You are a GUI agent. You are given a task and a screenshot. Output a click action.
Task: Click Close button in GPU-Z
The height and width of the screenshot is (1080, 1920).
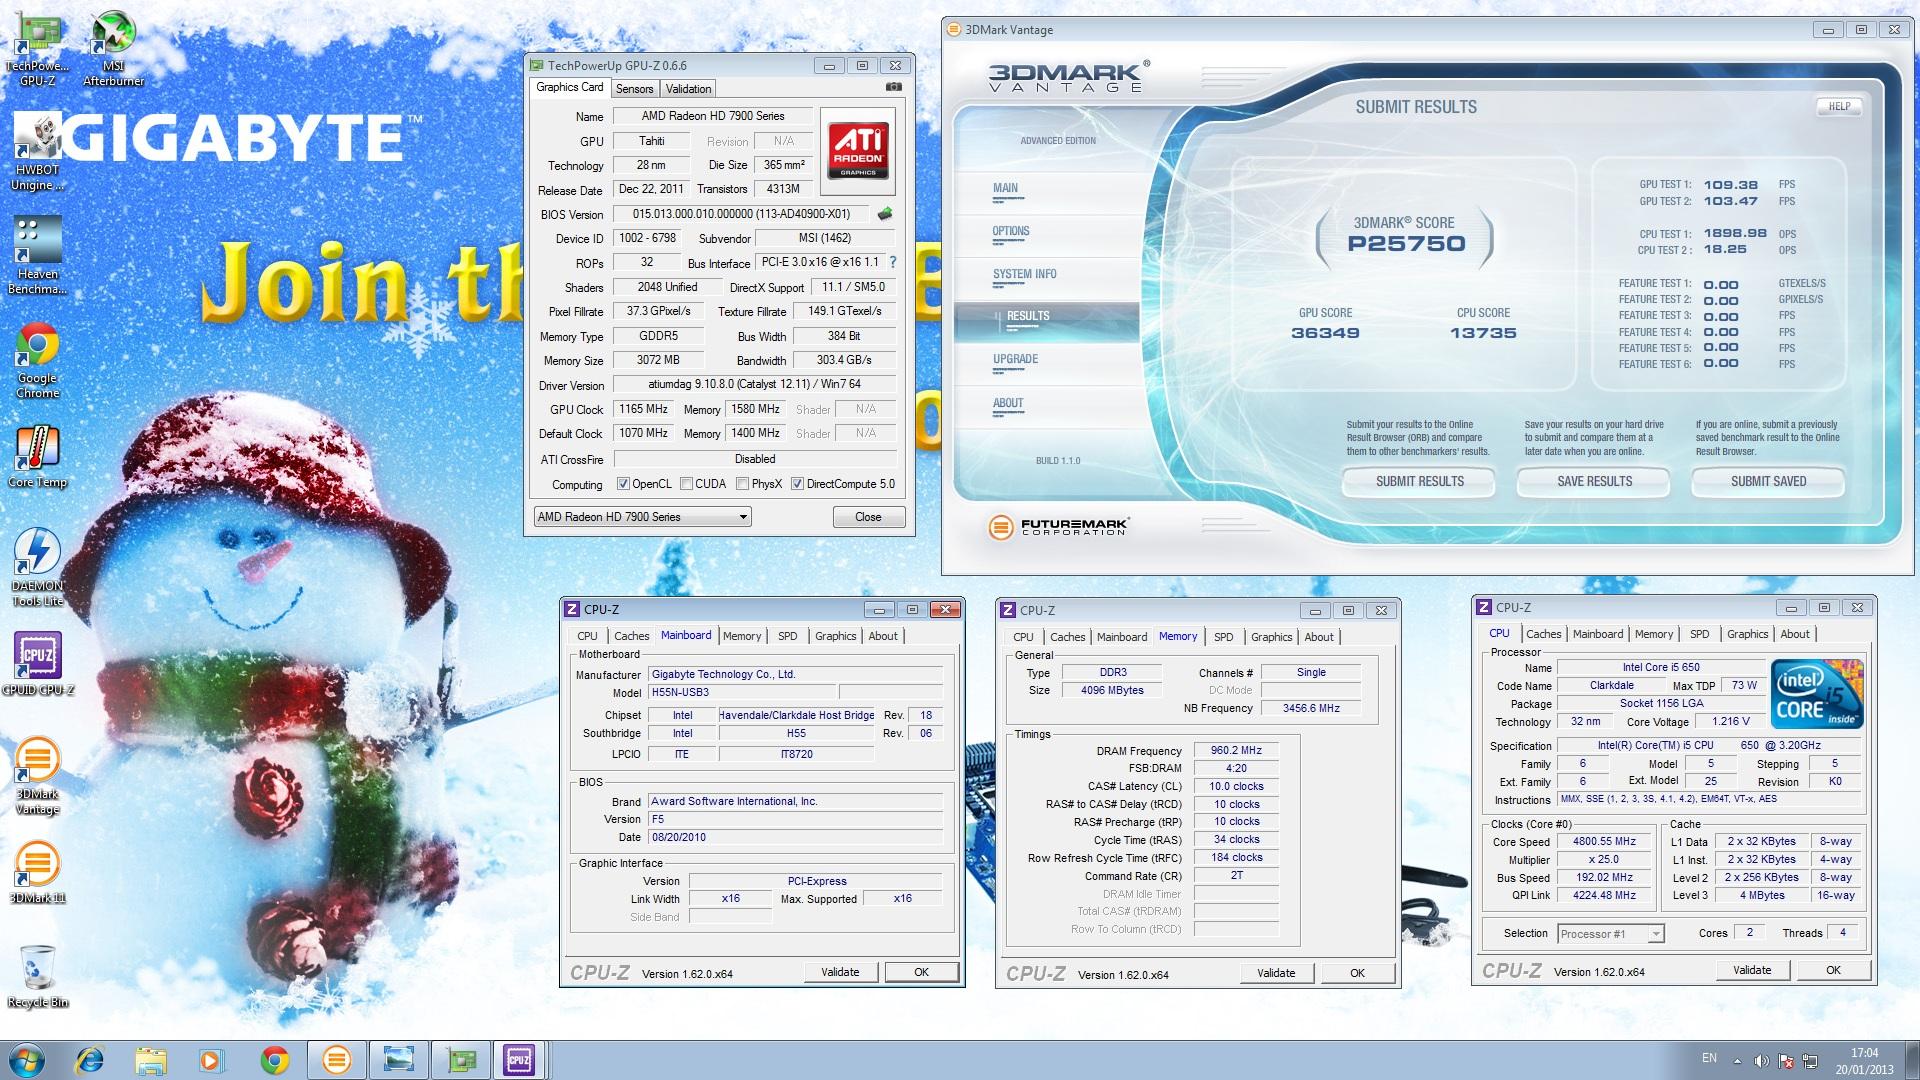(868, 517)
